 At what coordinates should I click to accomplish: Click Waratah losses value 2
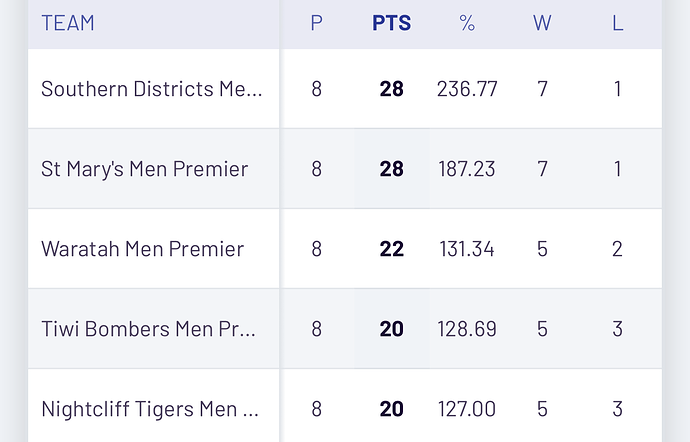(x=618, y=249)
